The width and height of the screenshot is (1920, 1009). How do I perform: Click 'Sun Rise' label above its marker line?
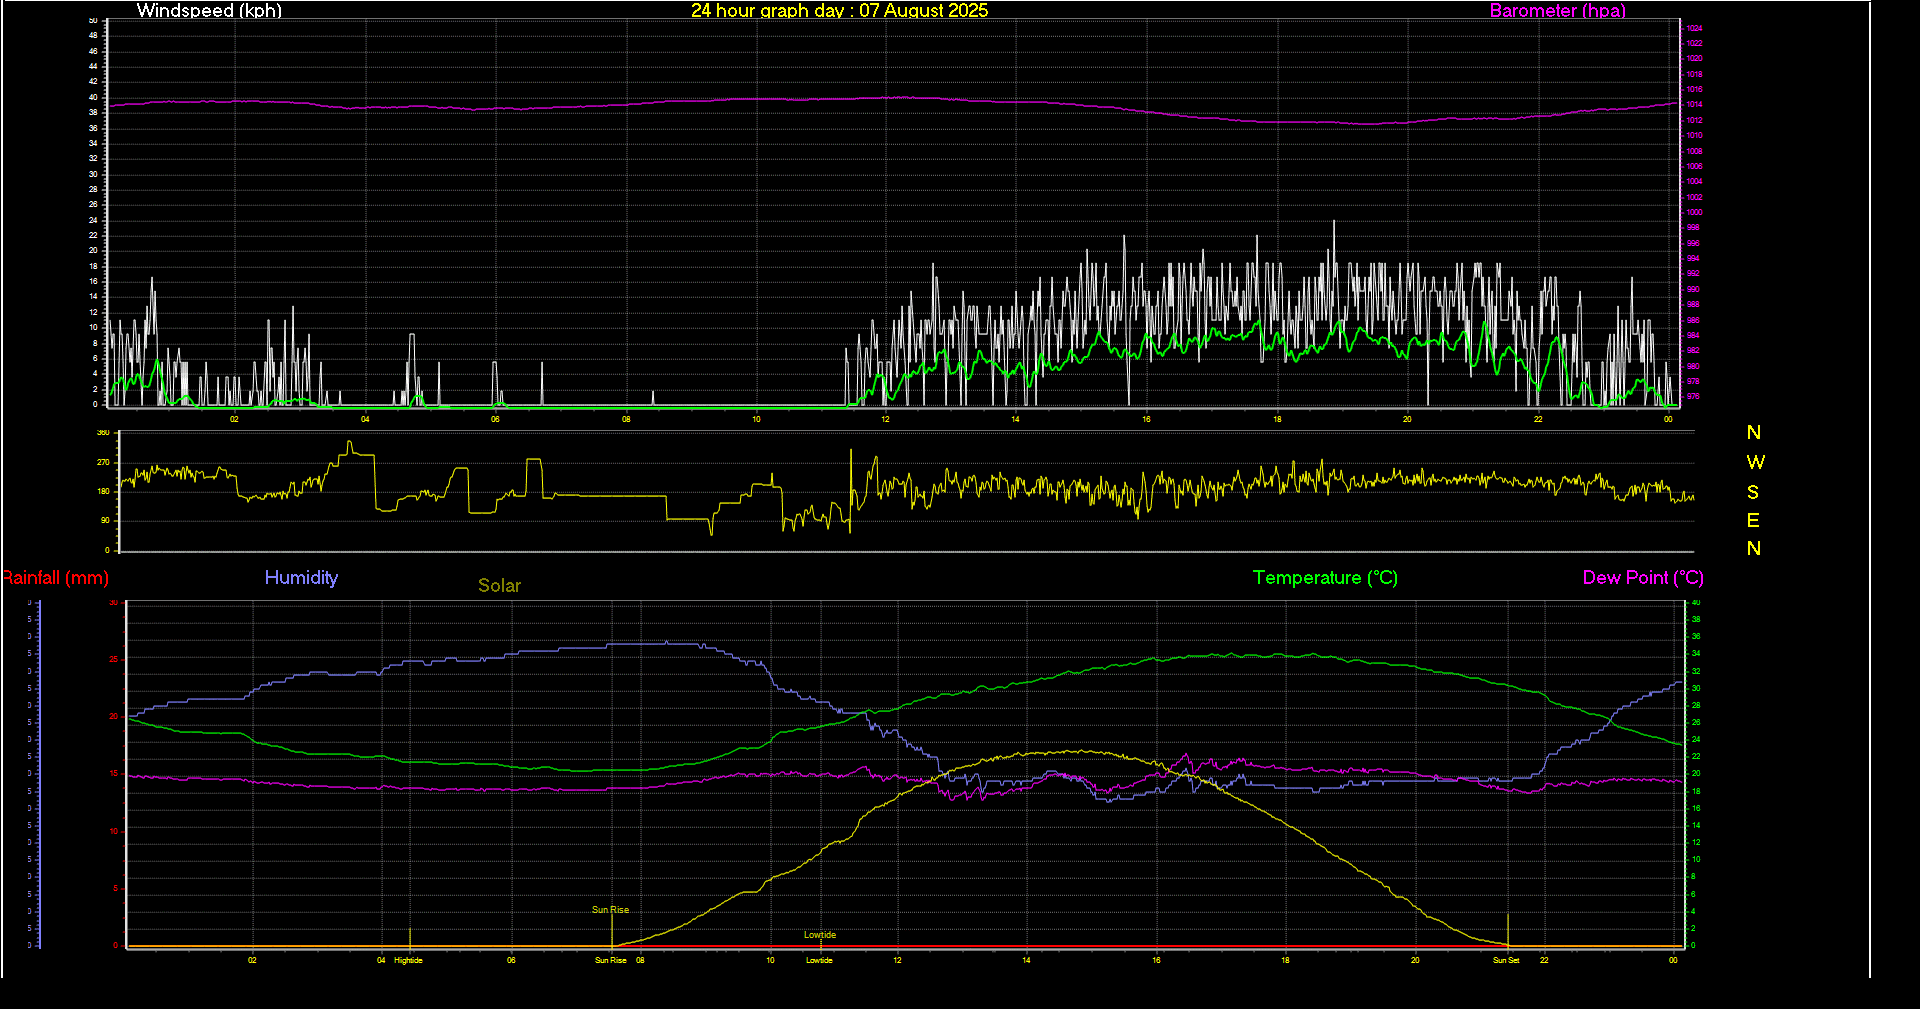click(x=610, y=910)
